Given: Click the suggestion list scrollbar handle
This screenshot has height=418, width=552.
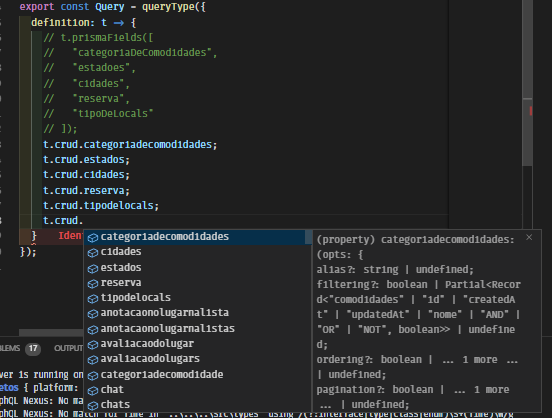Looking at the screenshot, I should tap(308, 237).
